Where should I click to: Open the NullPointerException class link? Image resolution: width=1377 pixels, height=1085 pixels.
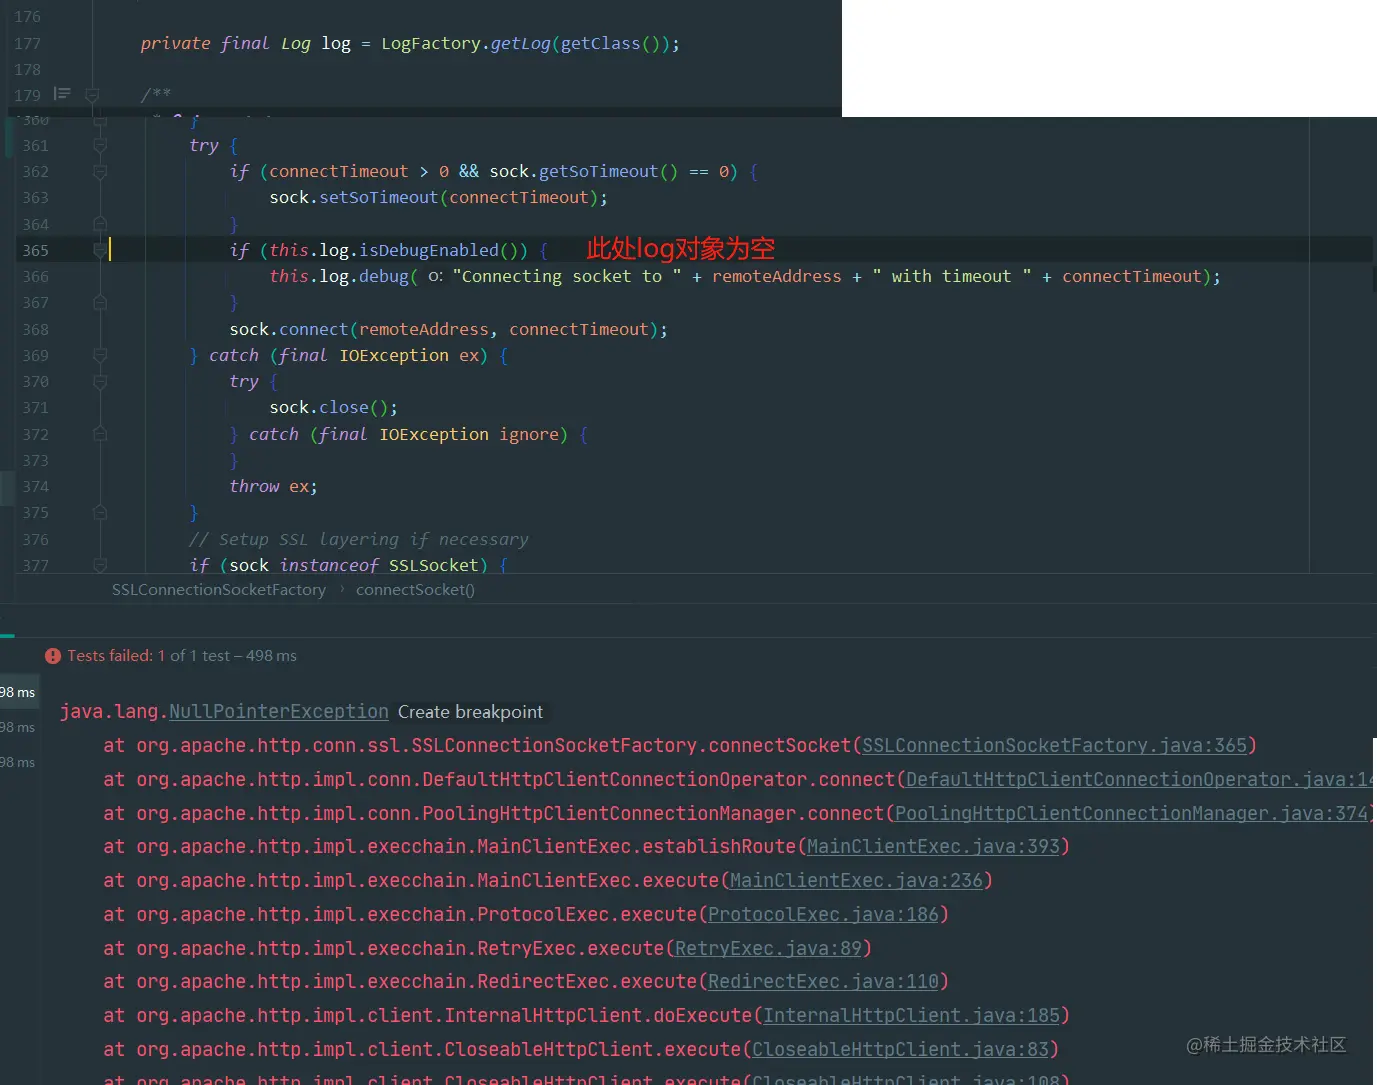click(278, 711)
